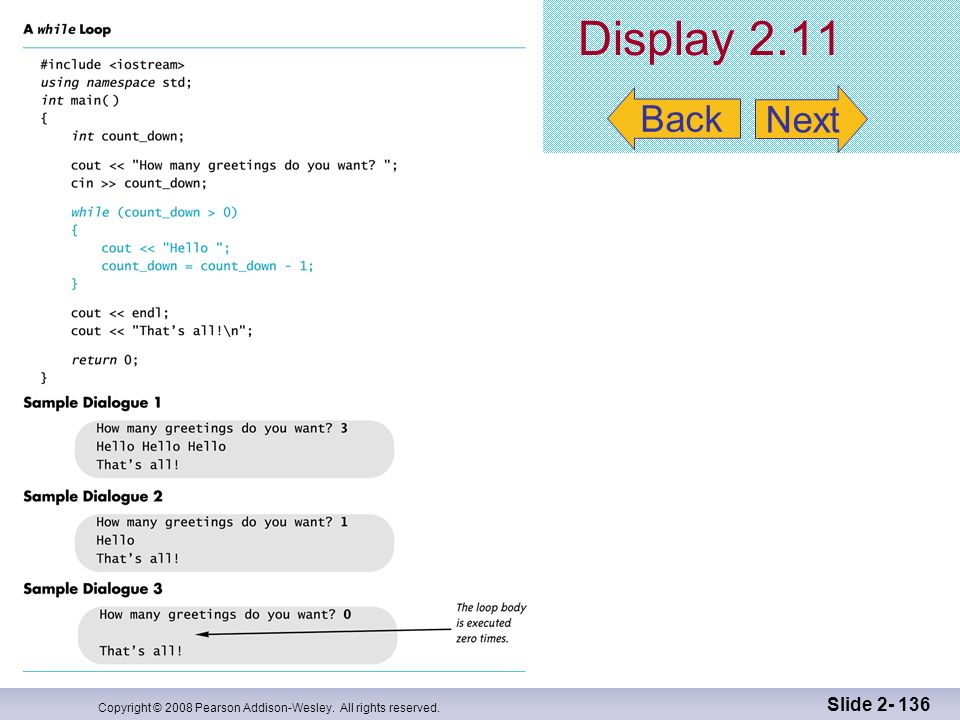Image resolution: width=960 pixels, height=720 pixels.
Task: Click the 'The loop body is executed zero times' note
Action: 491,623
